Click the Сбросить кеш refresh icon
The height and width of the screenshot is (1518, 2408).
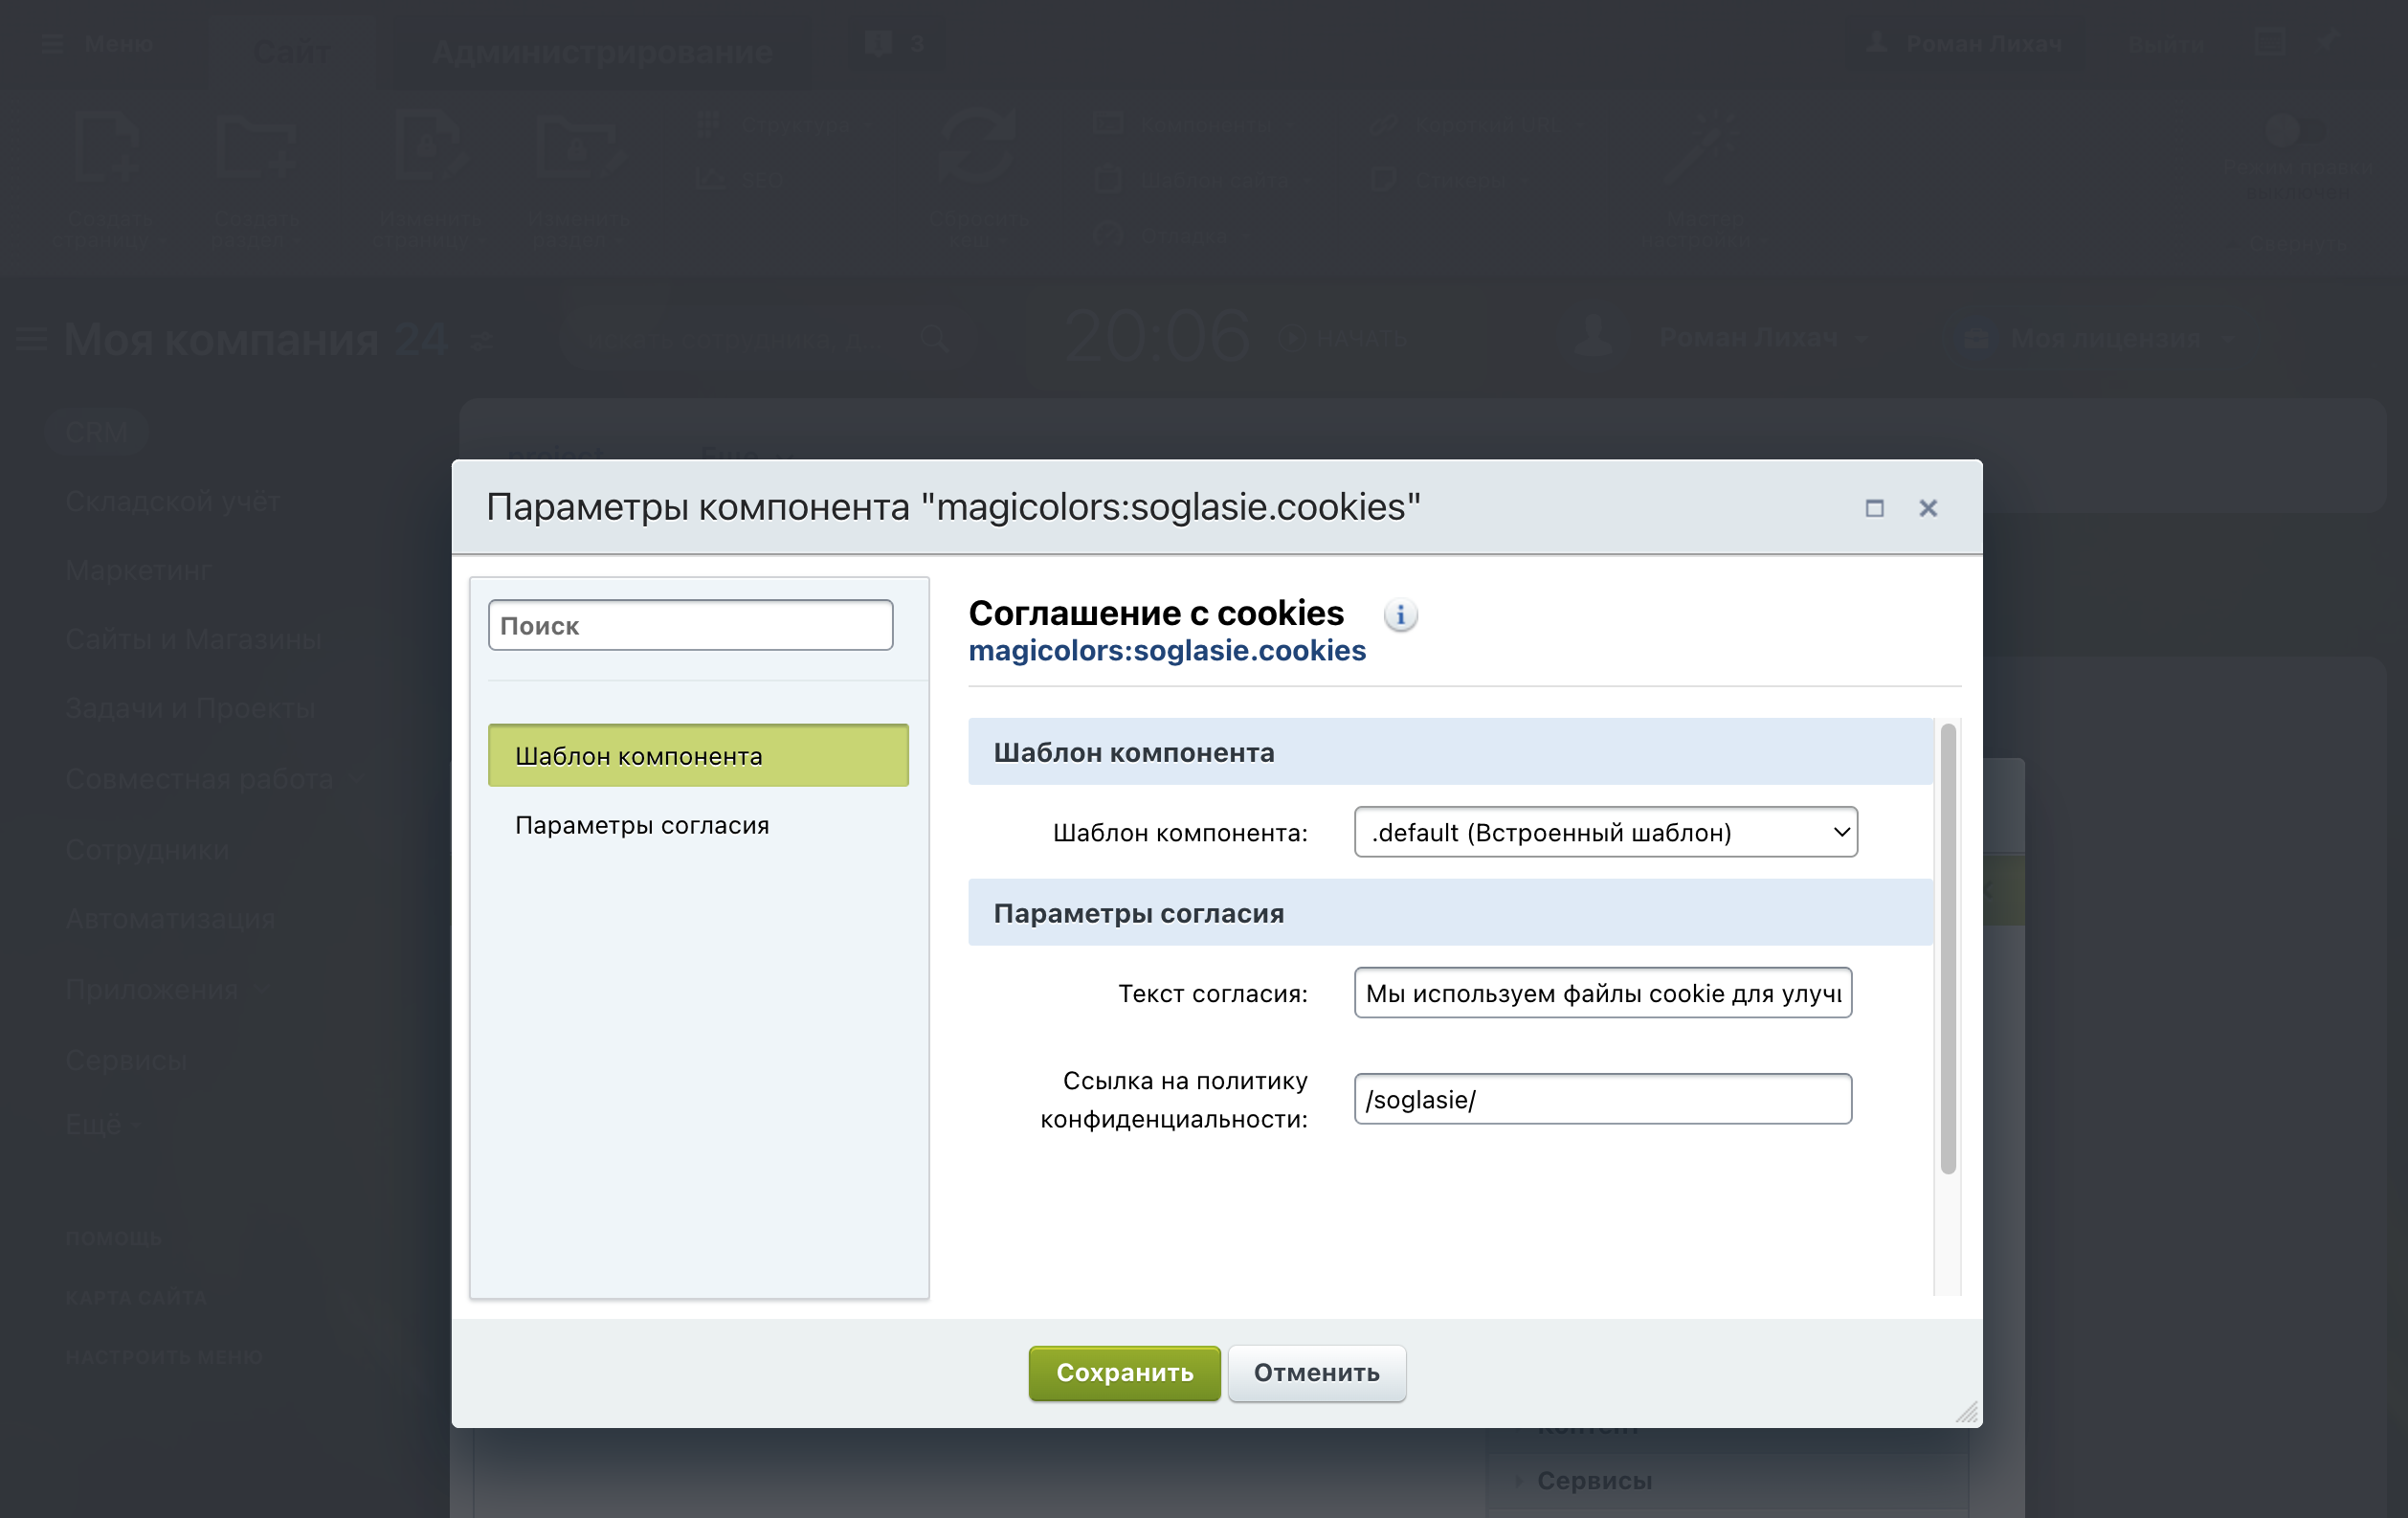(x=977, y=147)
